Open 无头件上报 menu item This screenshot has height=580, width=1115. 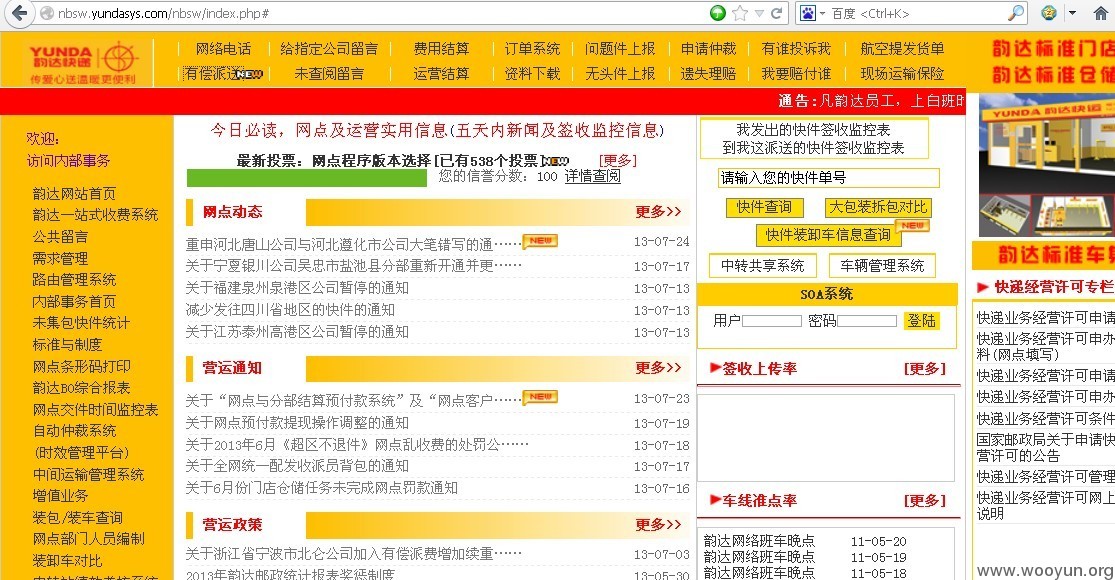(620, 74)
